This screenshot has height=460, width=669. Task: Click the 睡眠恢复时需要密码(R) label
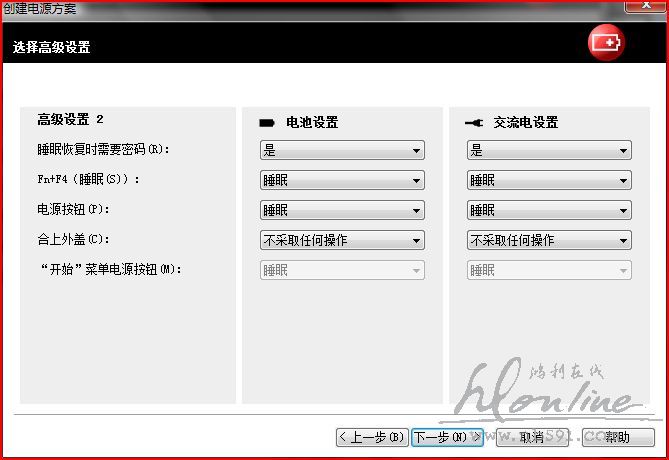point(103,149)
